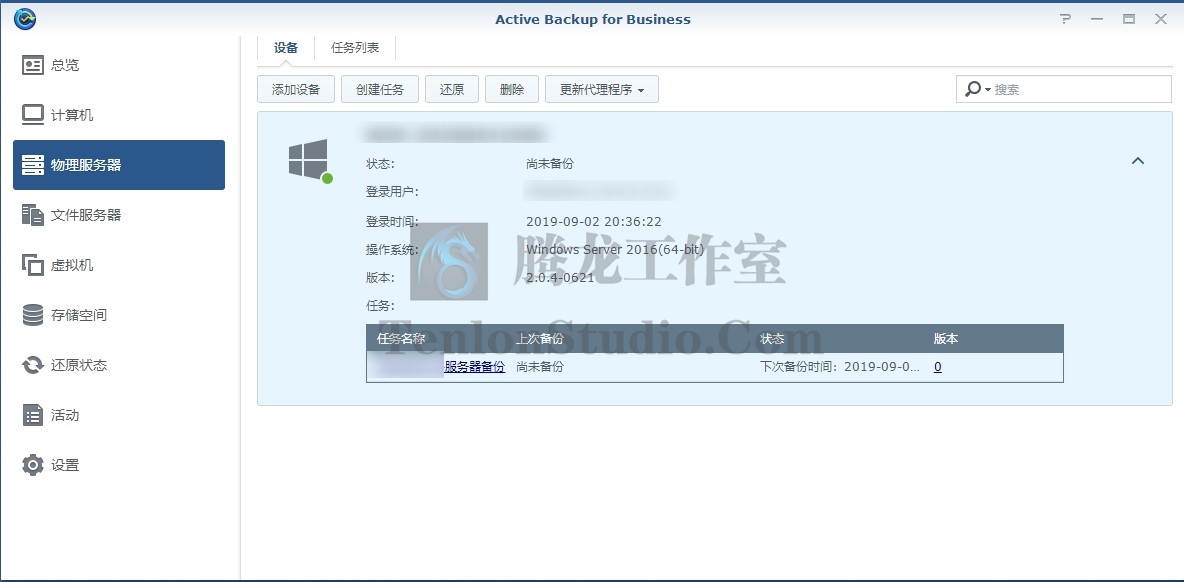Collapse the server device details chevron
The width and height of the screenshot is (1184, 582).
(1138, 161)
